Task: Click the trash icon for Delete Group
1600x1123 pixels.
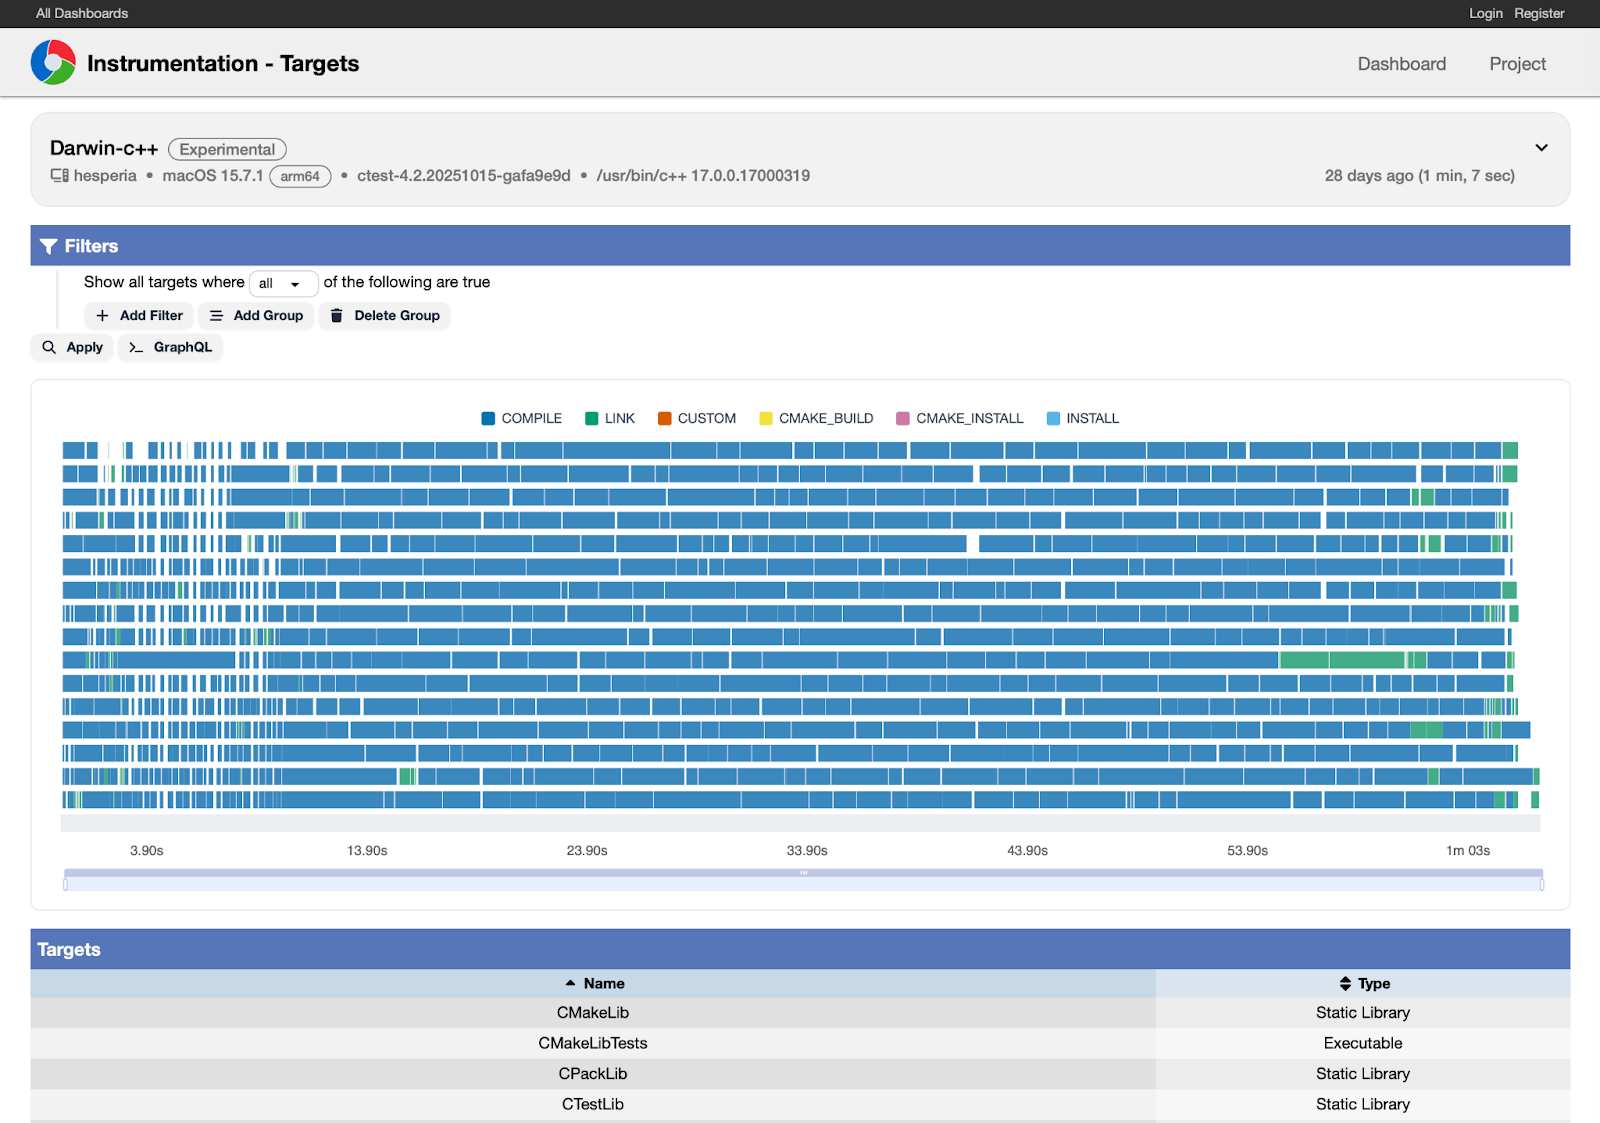Action: [x=337, y=316]
